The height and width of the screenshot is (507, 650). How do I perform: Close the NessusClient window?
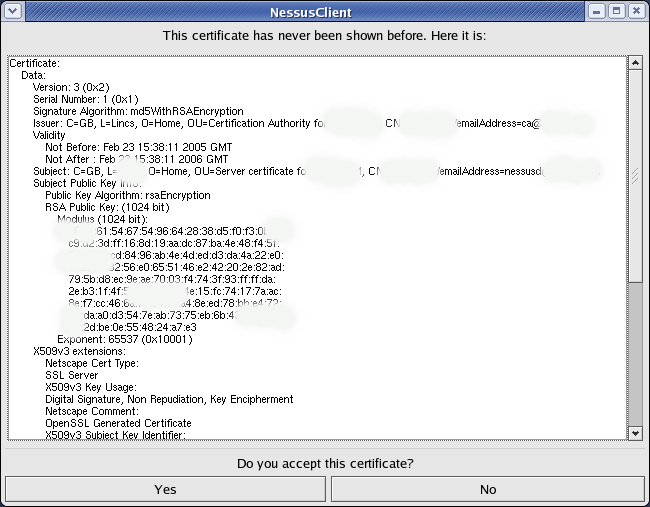[636, 11]
